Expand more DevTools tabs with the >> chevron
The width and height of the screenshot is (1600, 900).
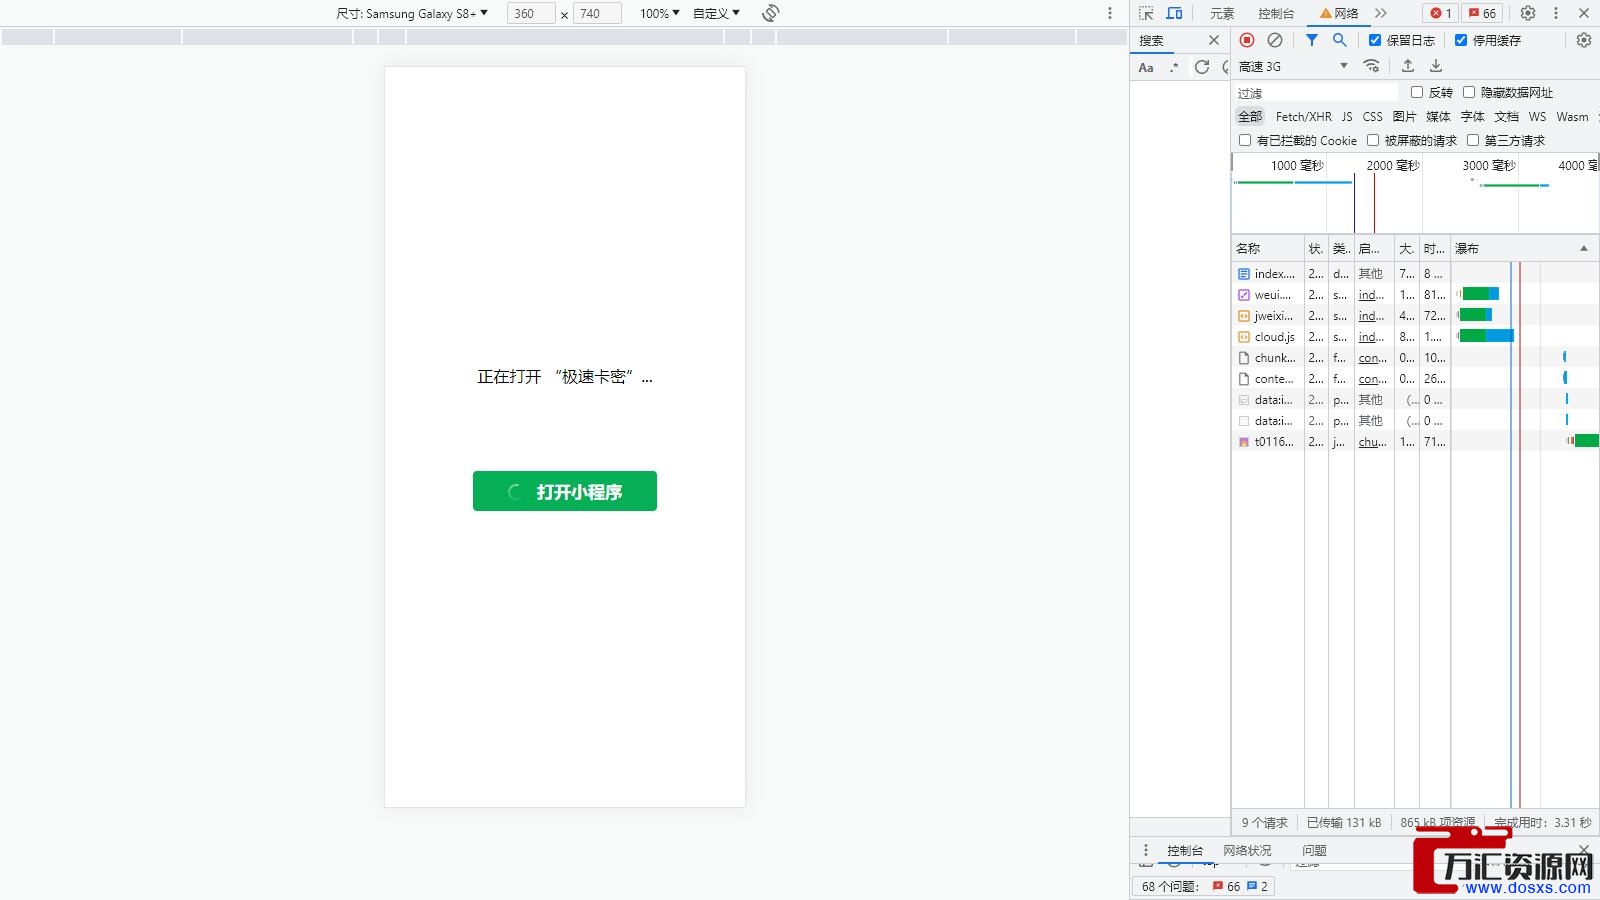(x=1381, y=13)
